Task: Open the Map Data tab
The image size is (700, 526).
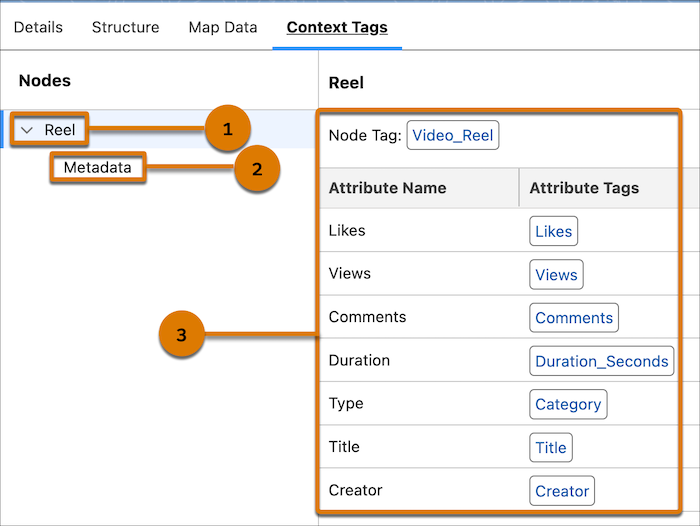Action: point(222,27)
